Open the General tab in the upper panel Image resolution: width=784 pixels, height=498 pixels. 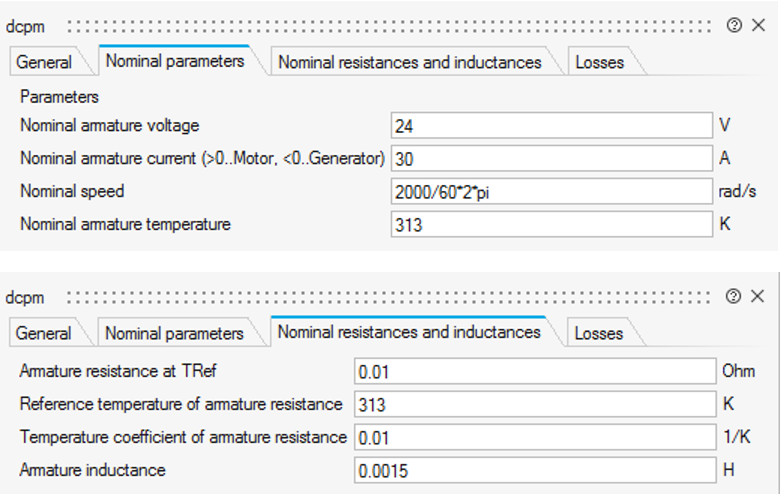pyautogui.click(x=44, y=62)
